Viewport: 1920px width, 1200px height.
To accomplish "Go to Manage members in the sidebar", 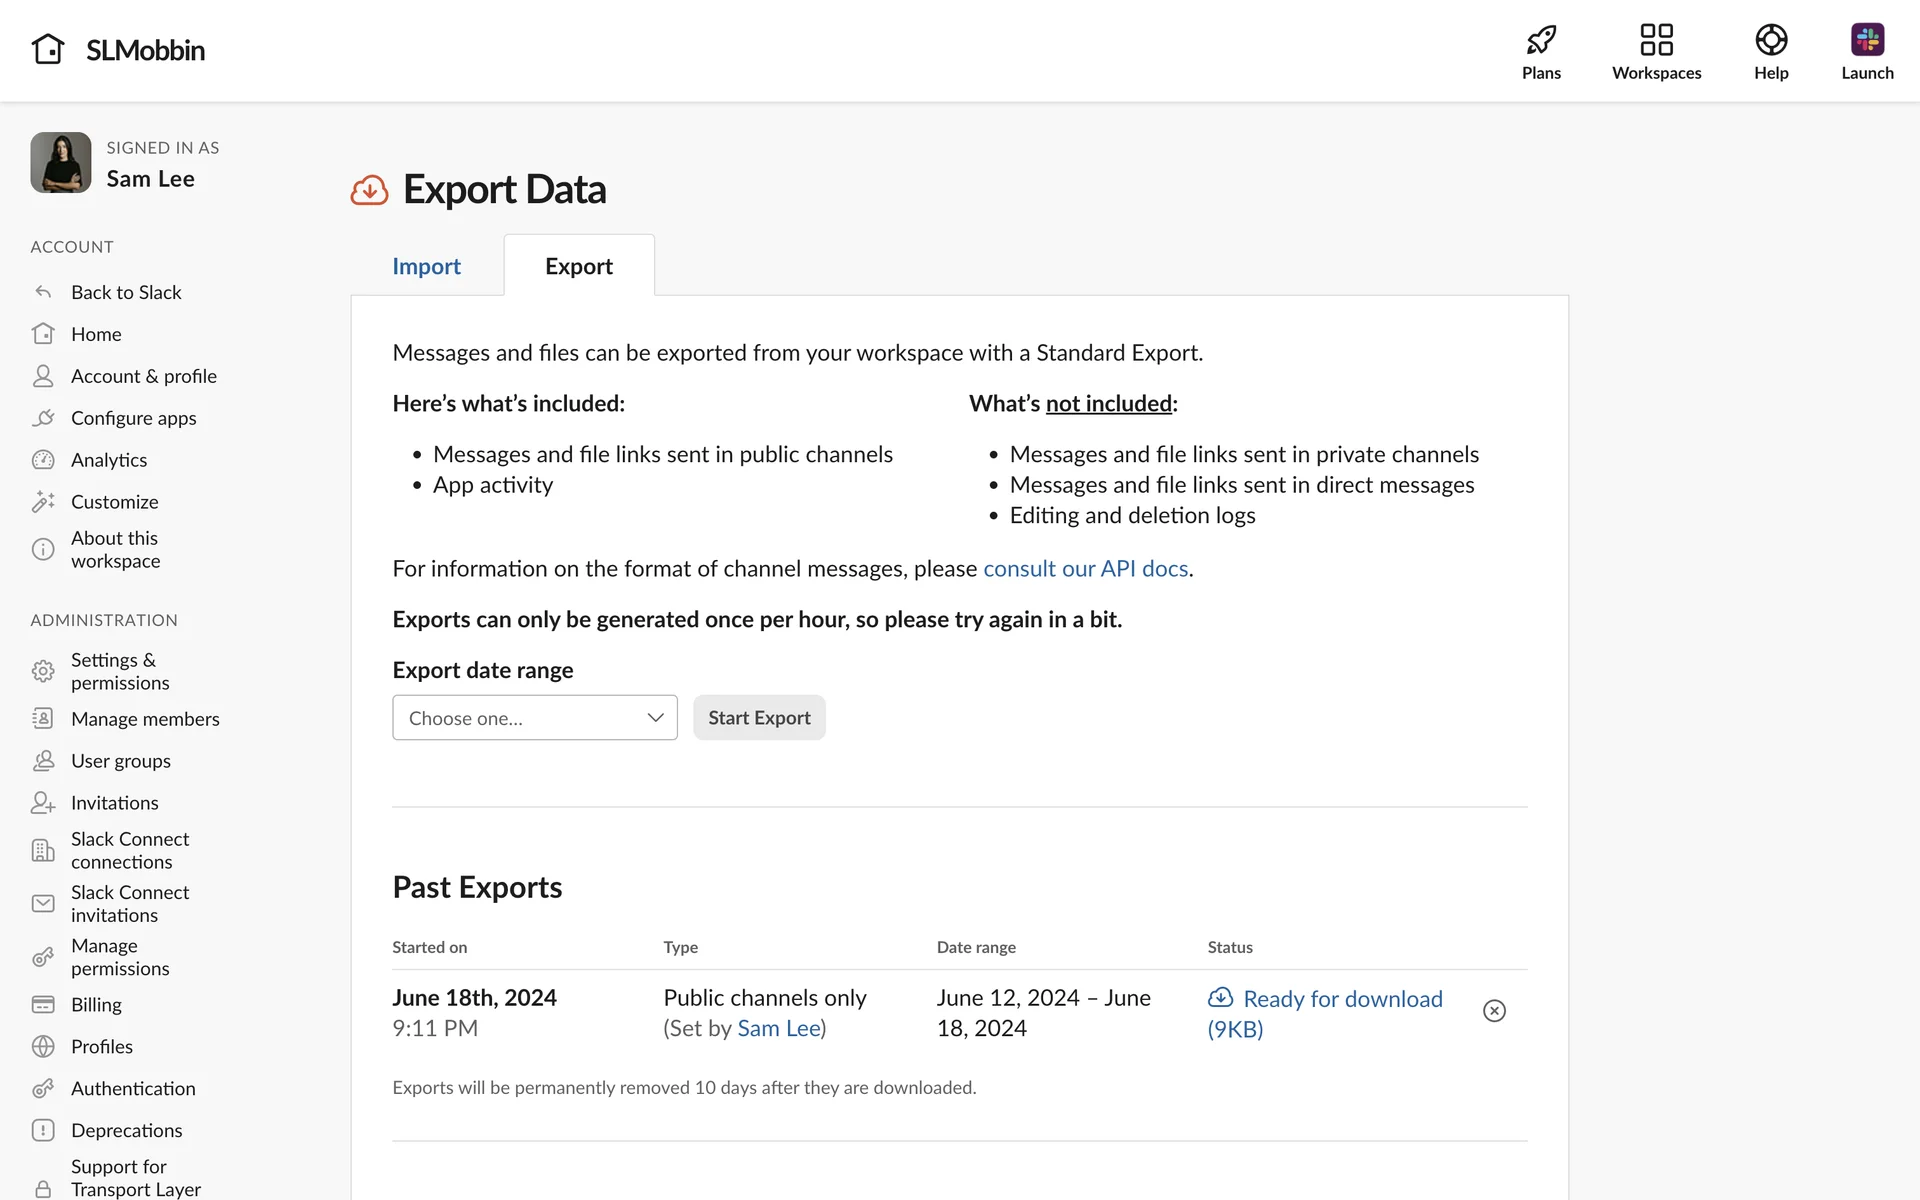I will [145, 719].
